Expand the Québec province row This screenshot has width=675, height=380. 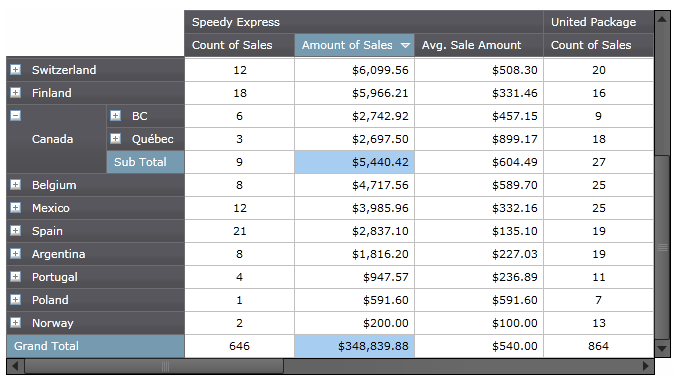coord(115,139)
